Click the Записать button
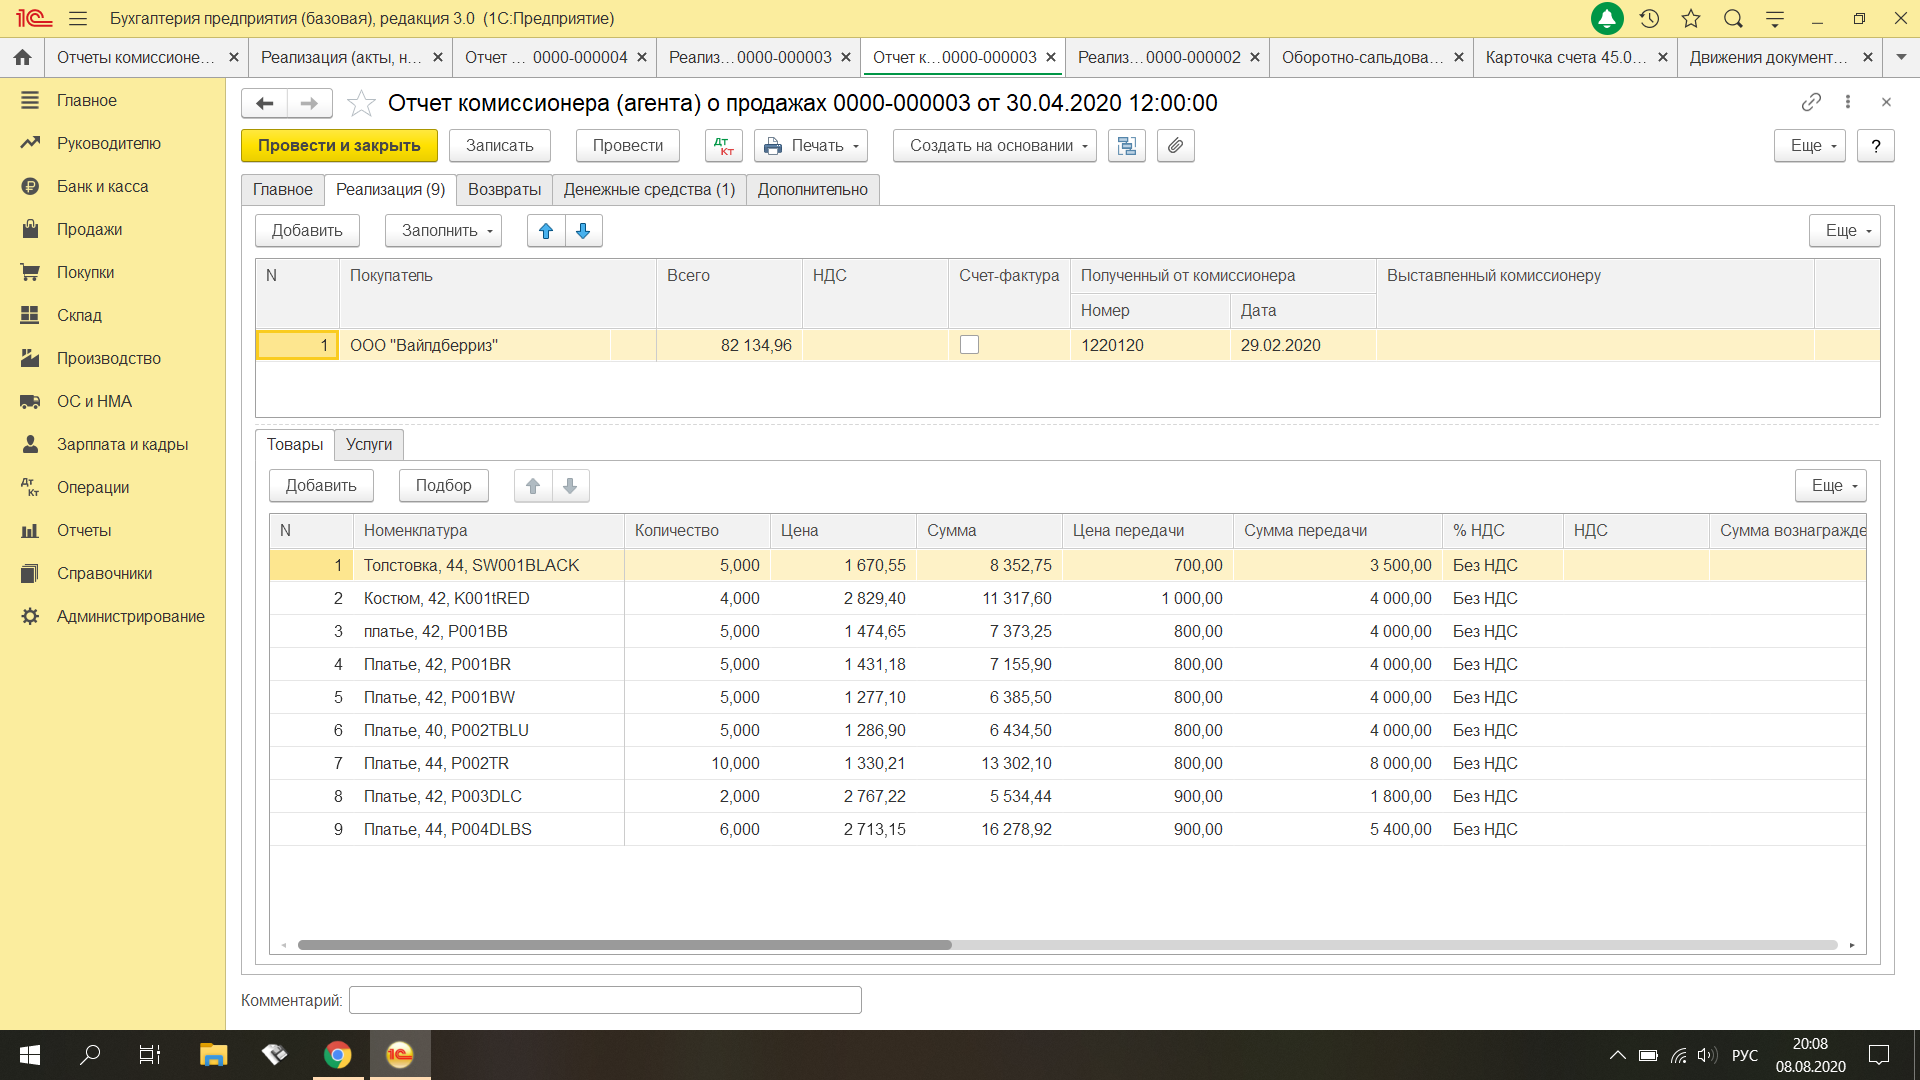1920x1080 pixels. click(x=499, y=146)
